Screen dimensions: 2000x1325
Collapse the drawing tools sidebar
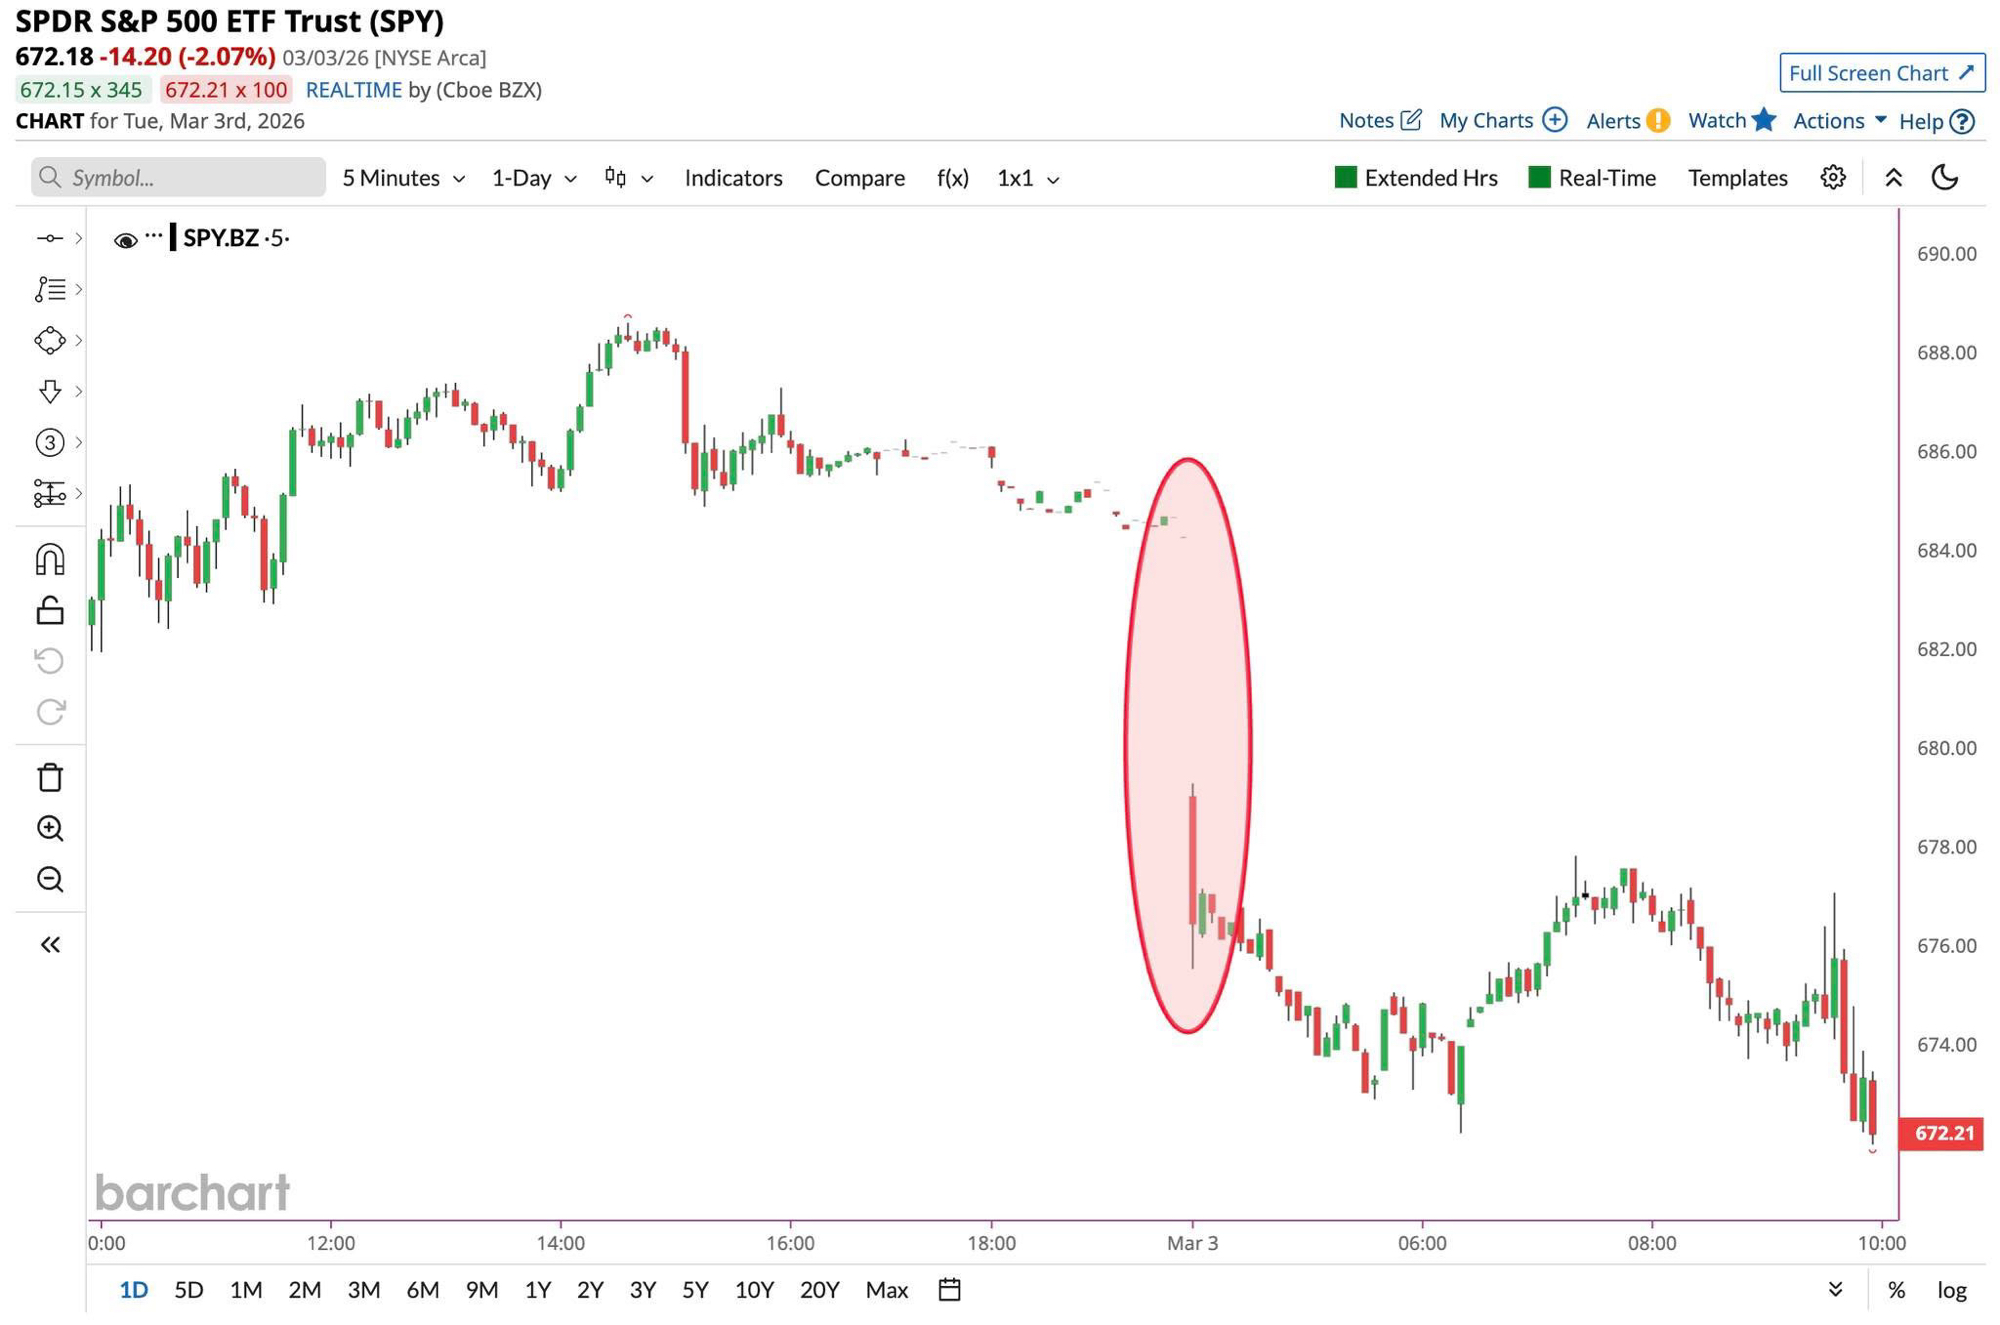(x=50, y=944)
